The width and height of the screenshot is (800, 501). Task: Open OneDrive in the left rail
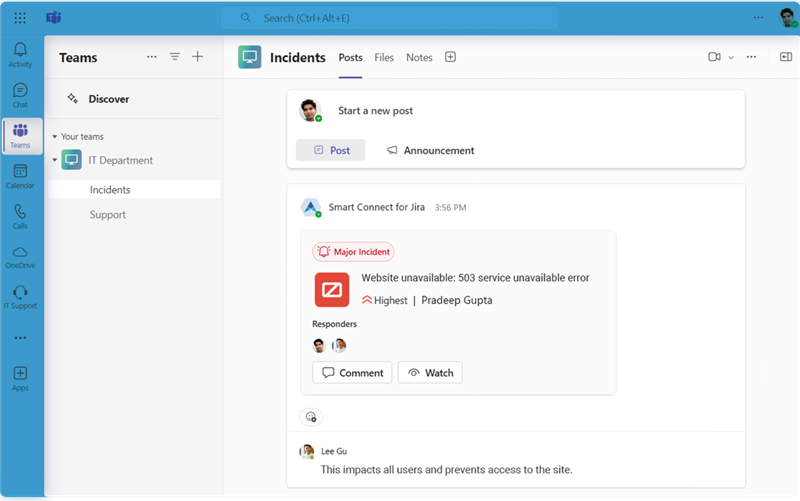(x=20, y=258)
